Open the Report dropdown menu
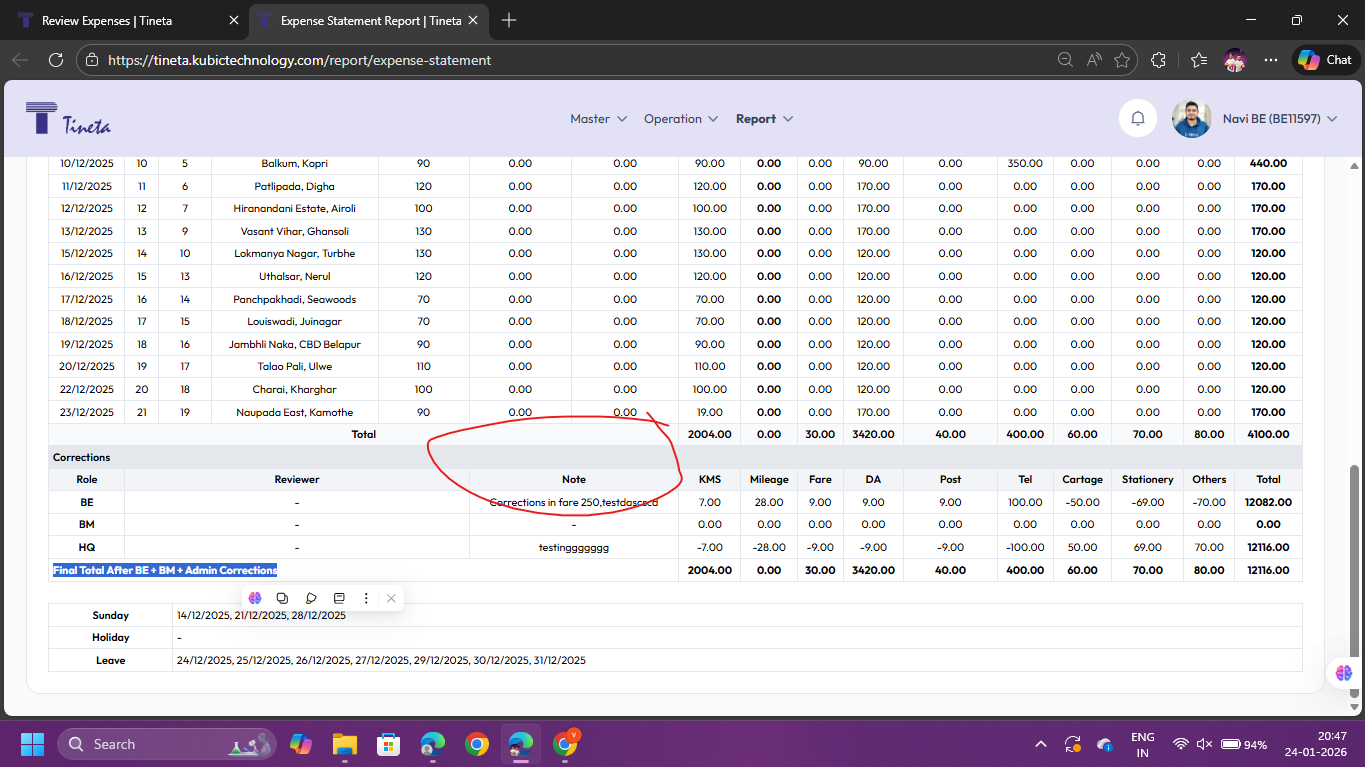Viewport: 1365px width, 767px height. [x=764, y=119]
